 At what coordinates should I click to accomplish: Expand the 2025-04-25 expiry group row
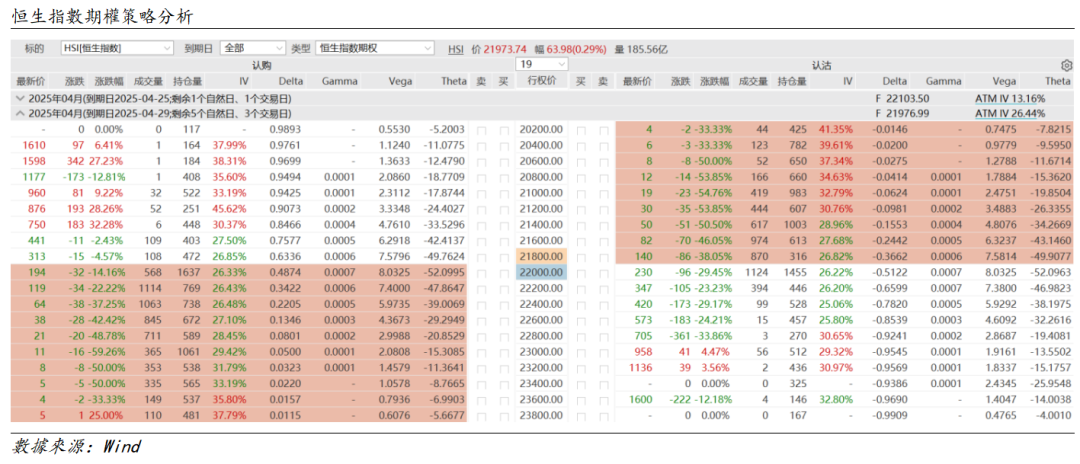19,98
